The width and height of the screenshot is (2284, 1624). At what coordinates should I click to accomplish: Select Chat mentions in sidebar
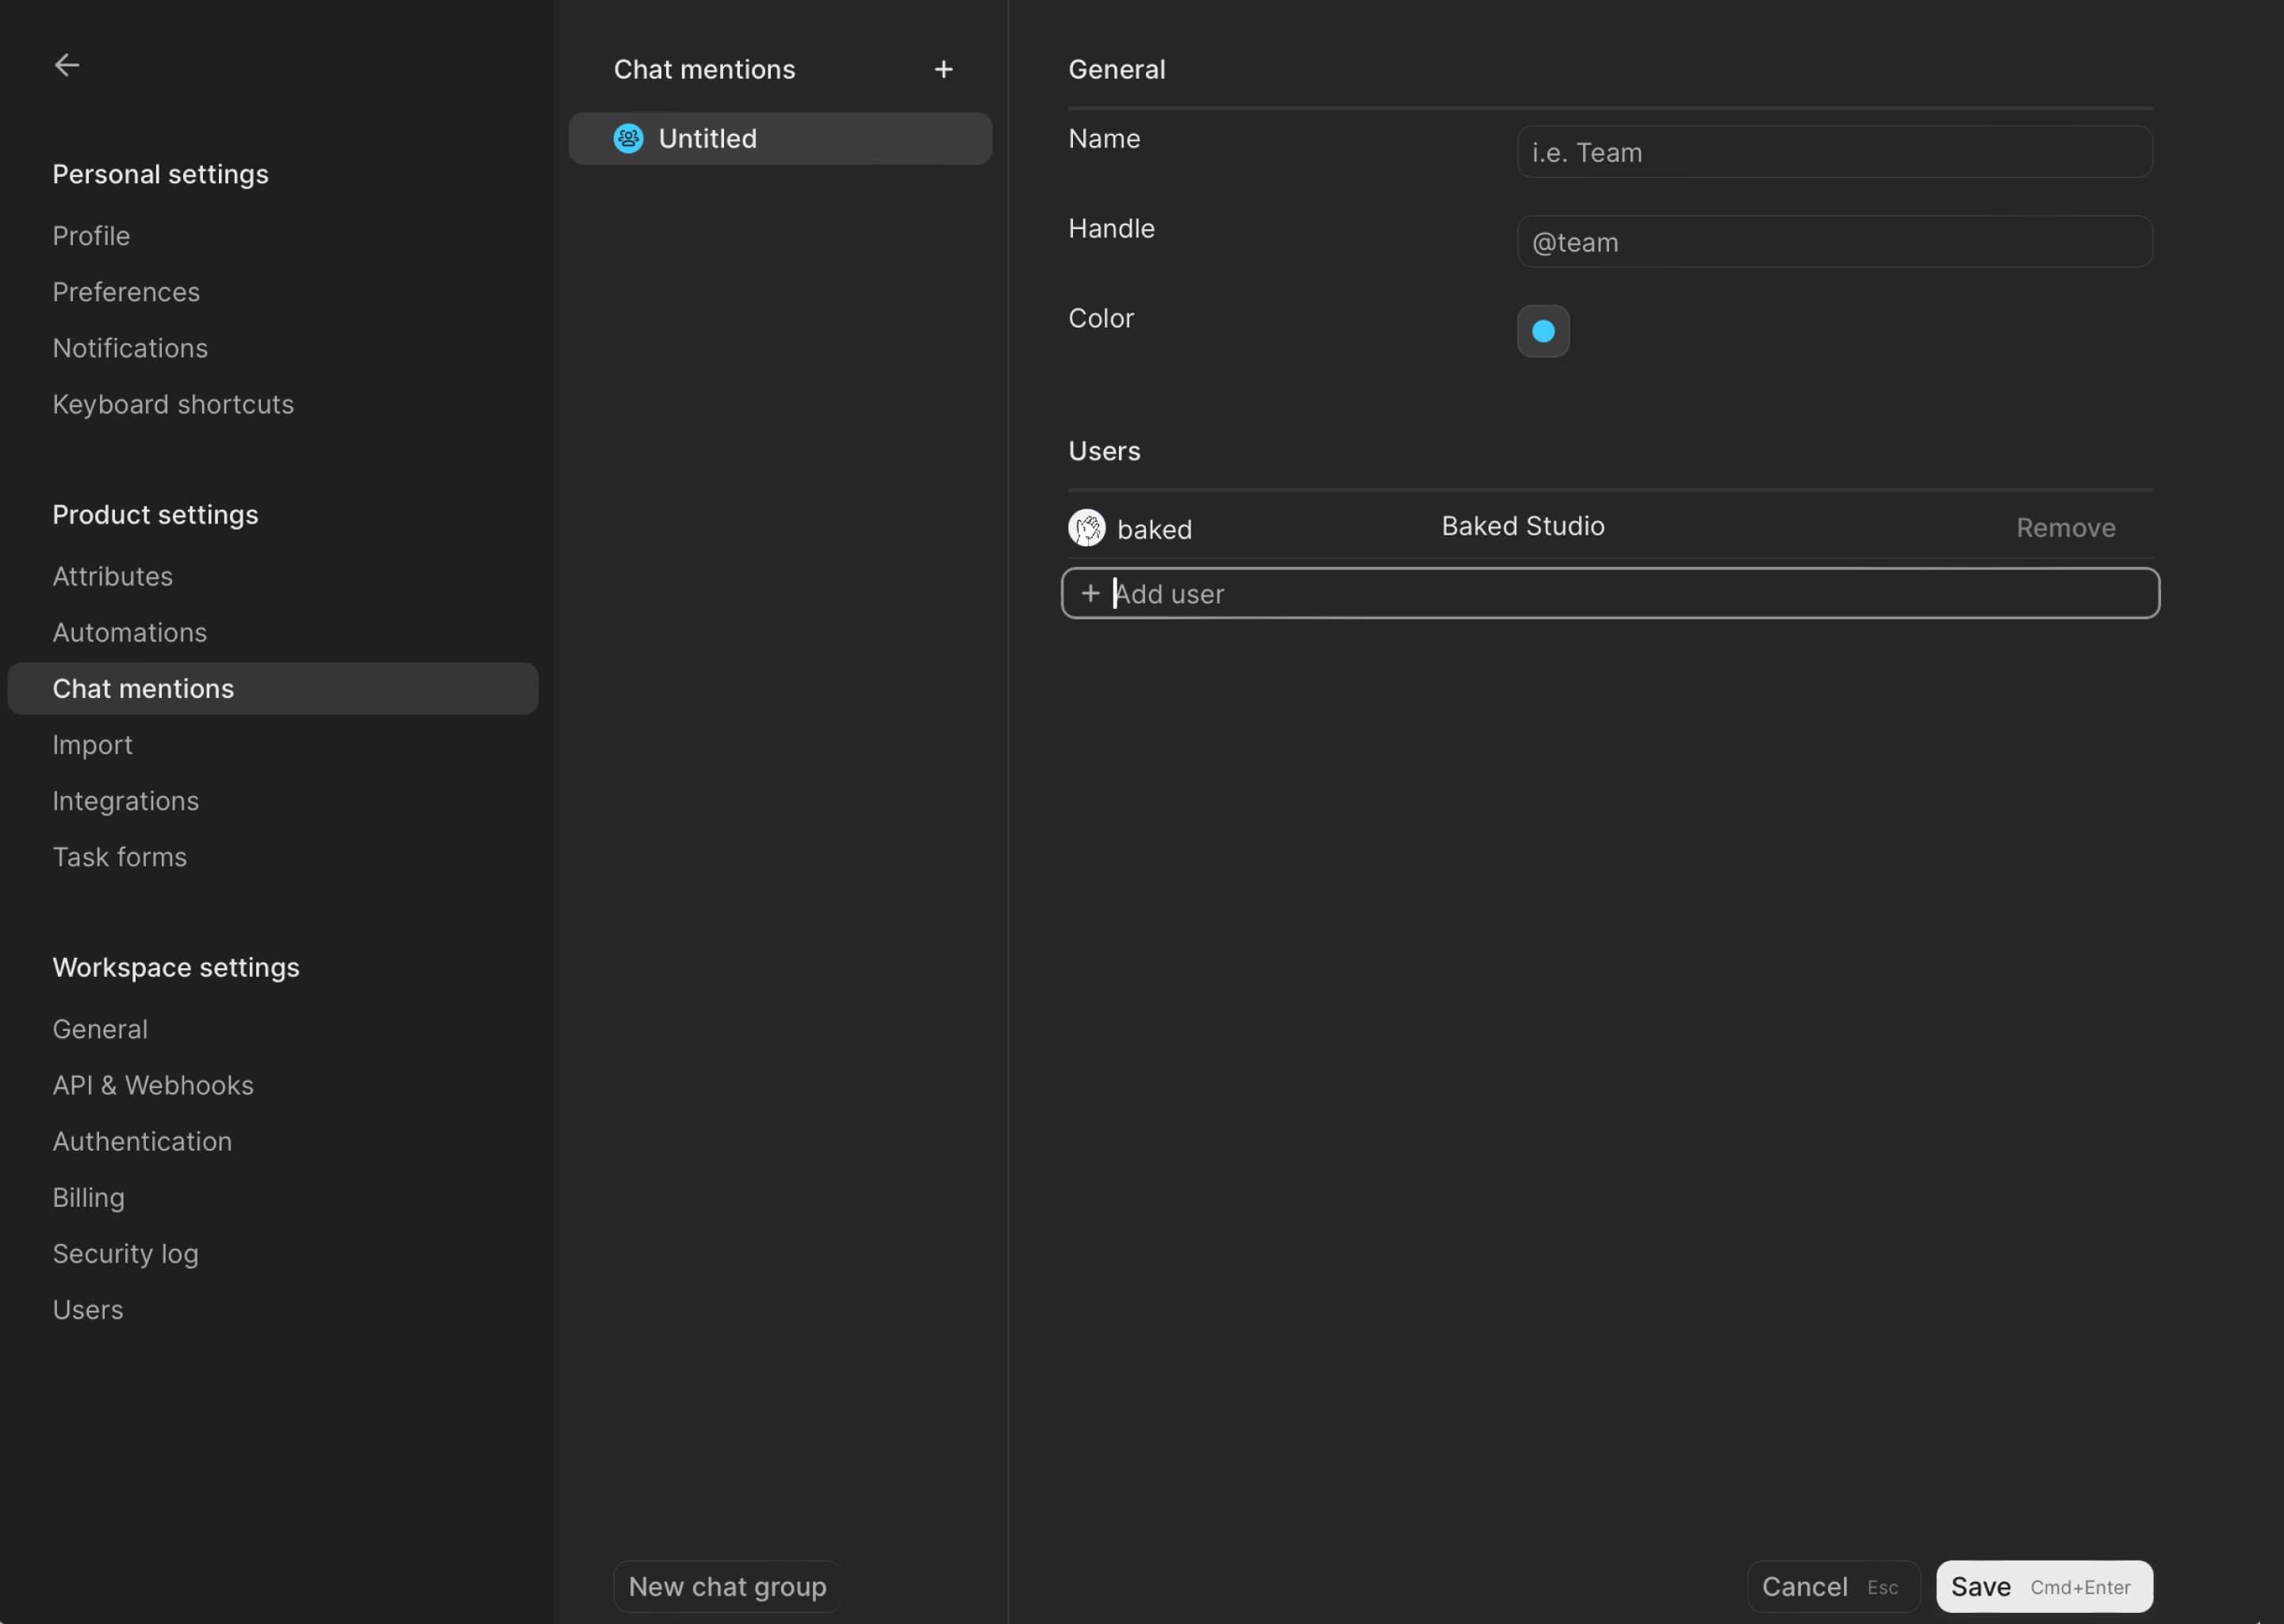pos(273,688)
